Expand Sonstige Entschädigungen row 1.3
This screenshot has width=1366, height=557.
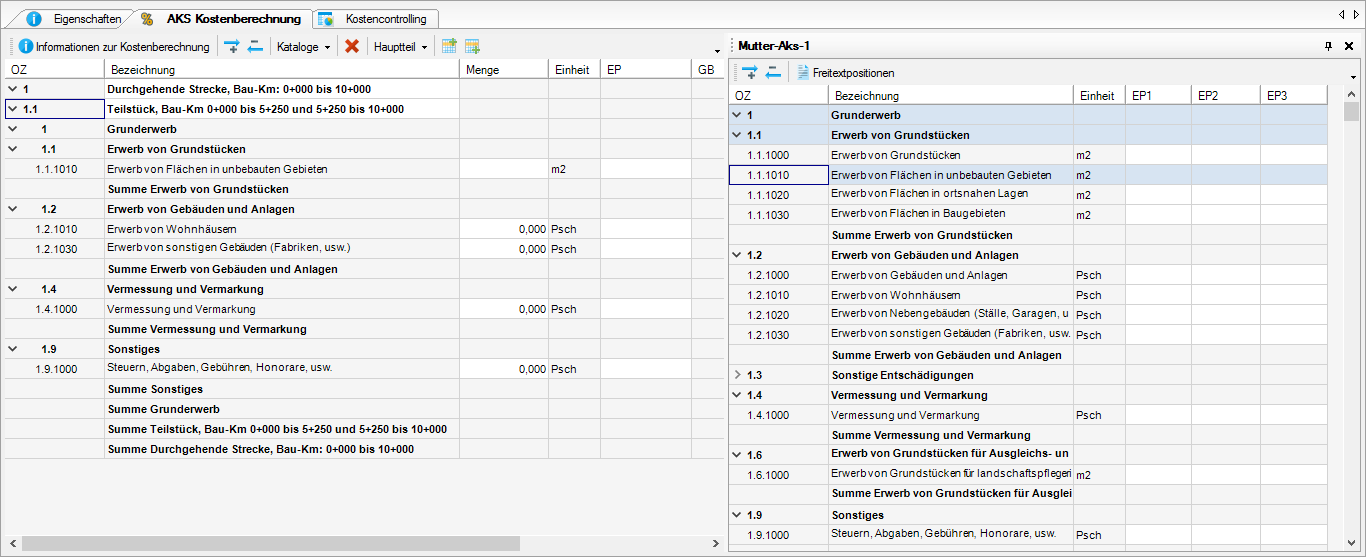pyautogui.click(x=738, y=375)
